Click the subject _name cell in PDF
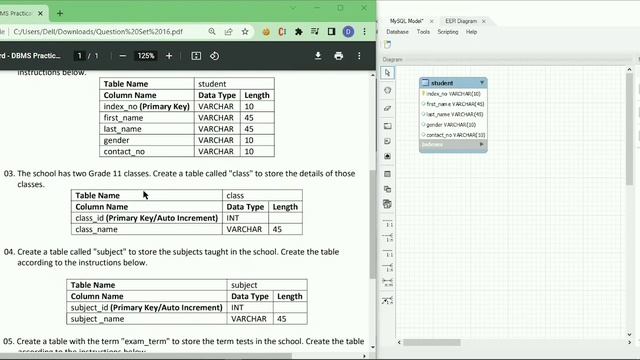 147,319
